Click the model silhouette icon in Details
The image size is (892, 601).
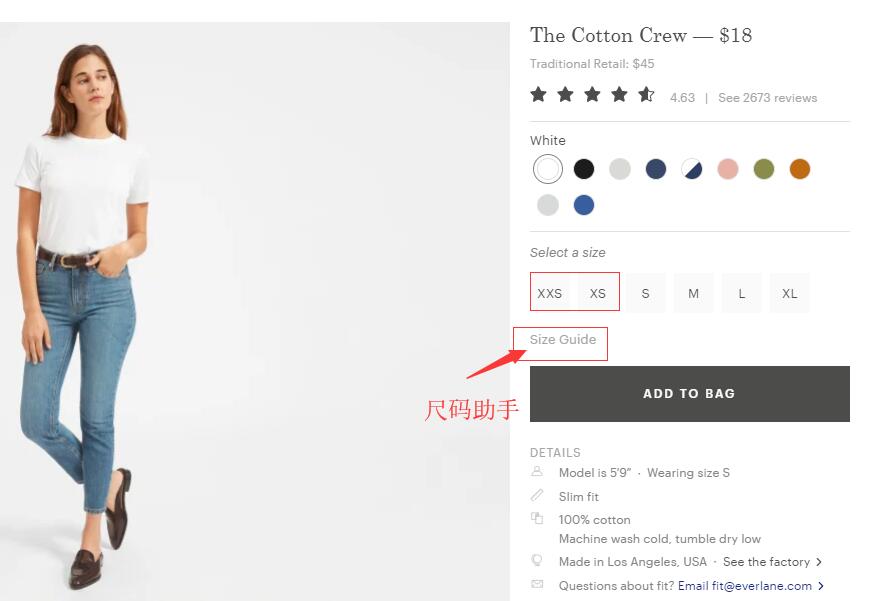tap(537, 472)
